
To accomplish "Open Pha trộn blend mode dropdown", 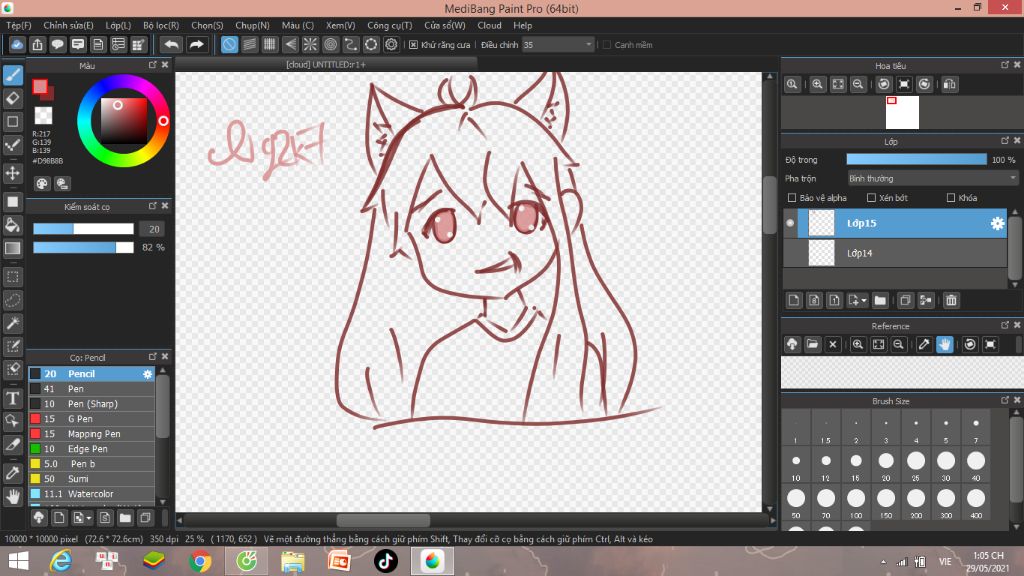I will [933, 178].
